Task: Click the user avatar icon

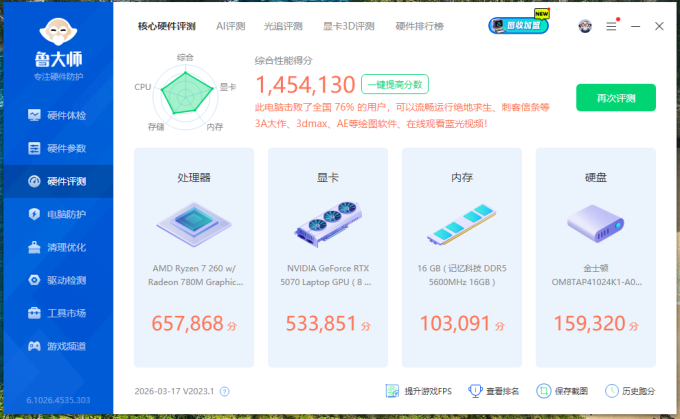Action: [585, 26]
